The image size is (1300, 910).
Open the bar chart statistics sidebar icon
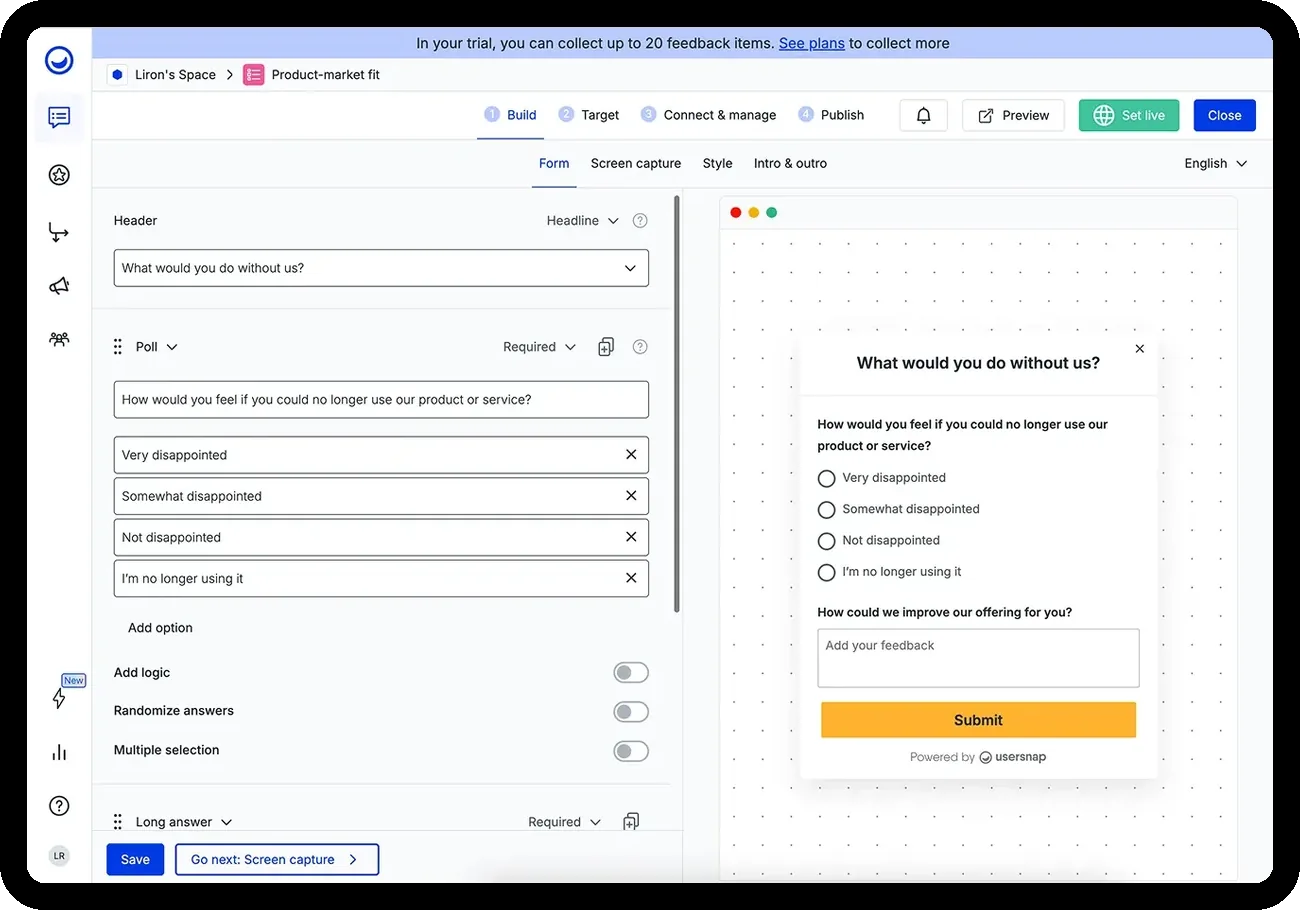click(x=59, y=753)
